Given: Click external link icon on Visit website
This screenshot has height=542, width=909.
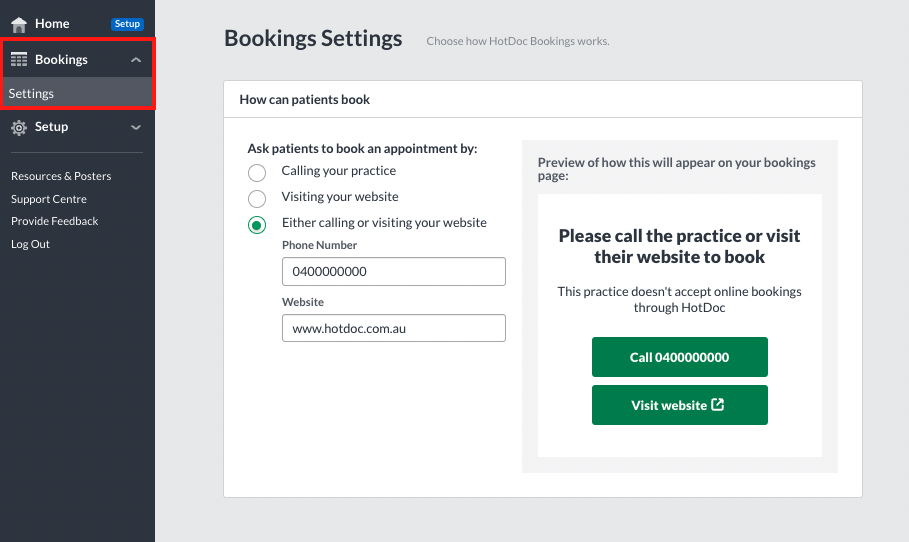Looking at the screenshot, I should coord(718,405).
